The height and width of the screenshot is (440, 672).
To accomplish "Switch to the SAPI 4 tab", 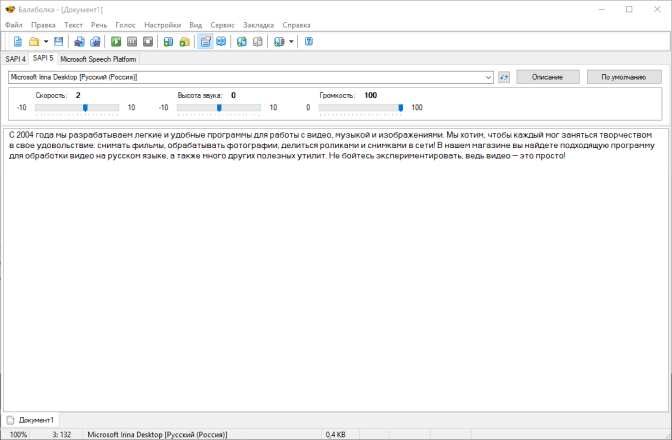I will point(15,59).
